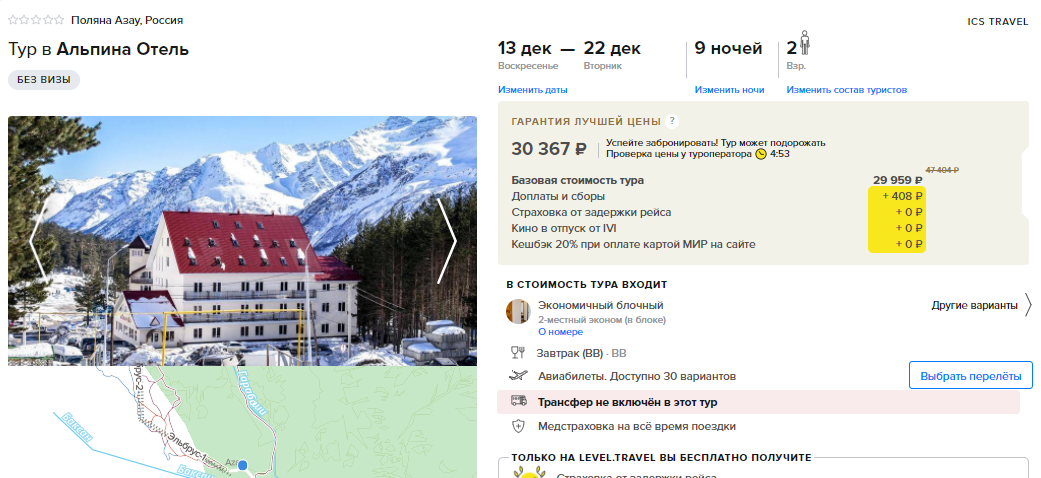Click the bus icon next to Трансфер не включён
This screenshot has height=478, width=1041.
(519, 401)
